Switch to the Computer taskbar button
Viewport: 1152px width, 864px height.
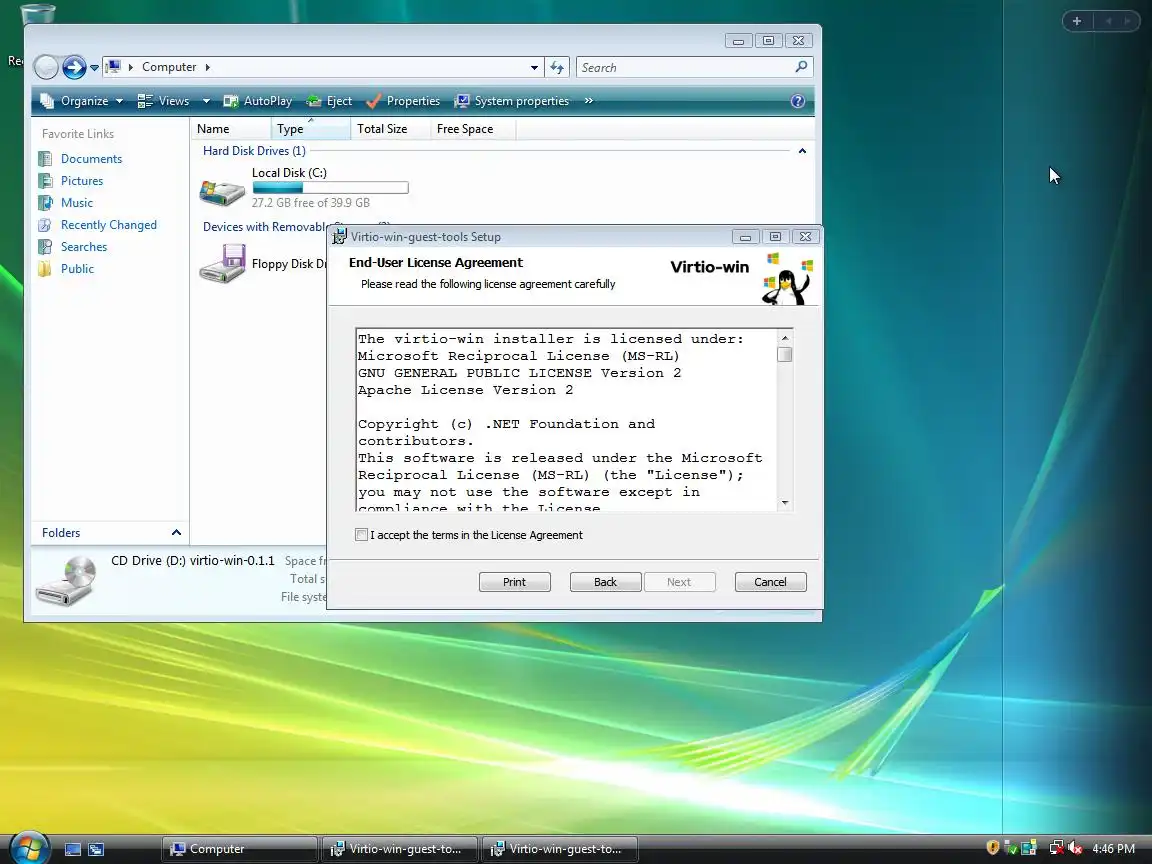coord(240,849)
